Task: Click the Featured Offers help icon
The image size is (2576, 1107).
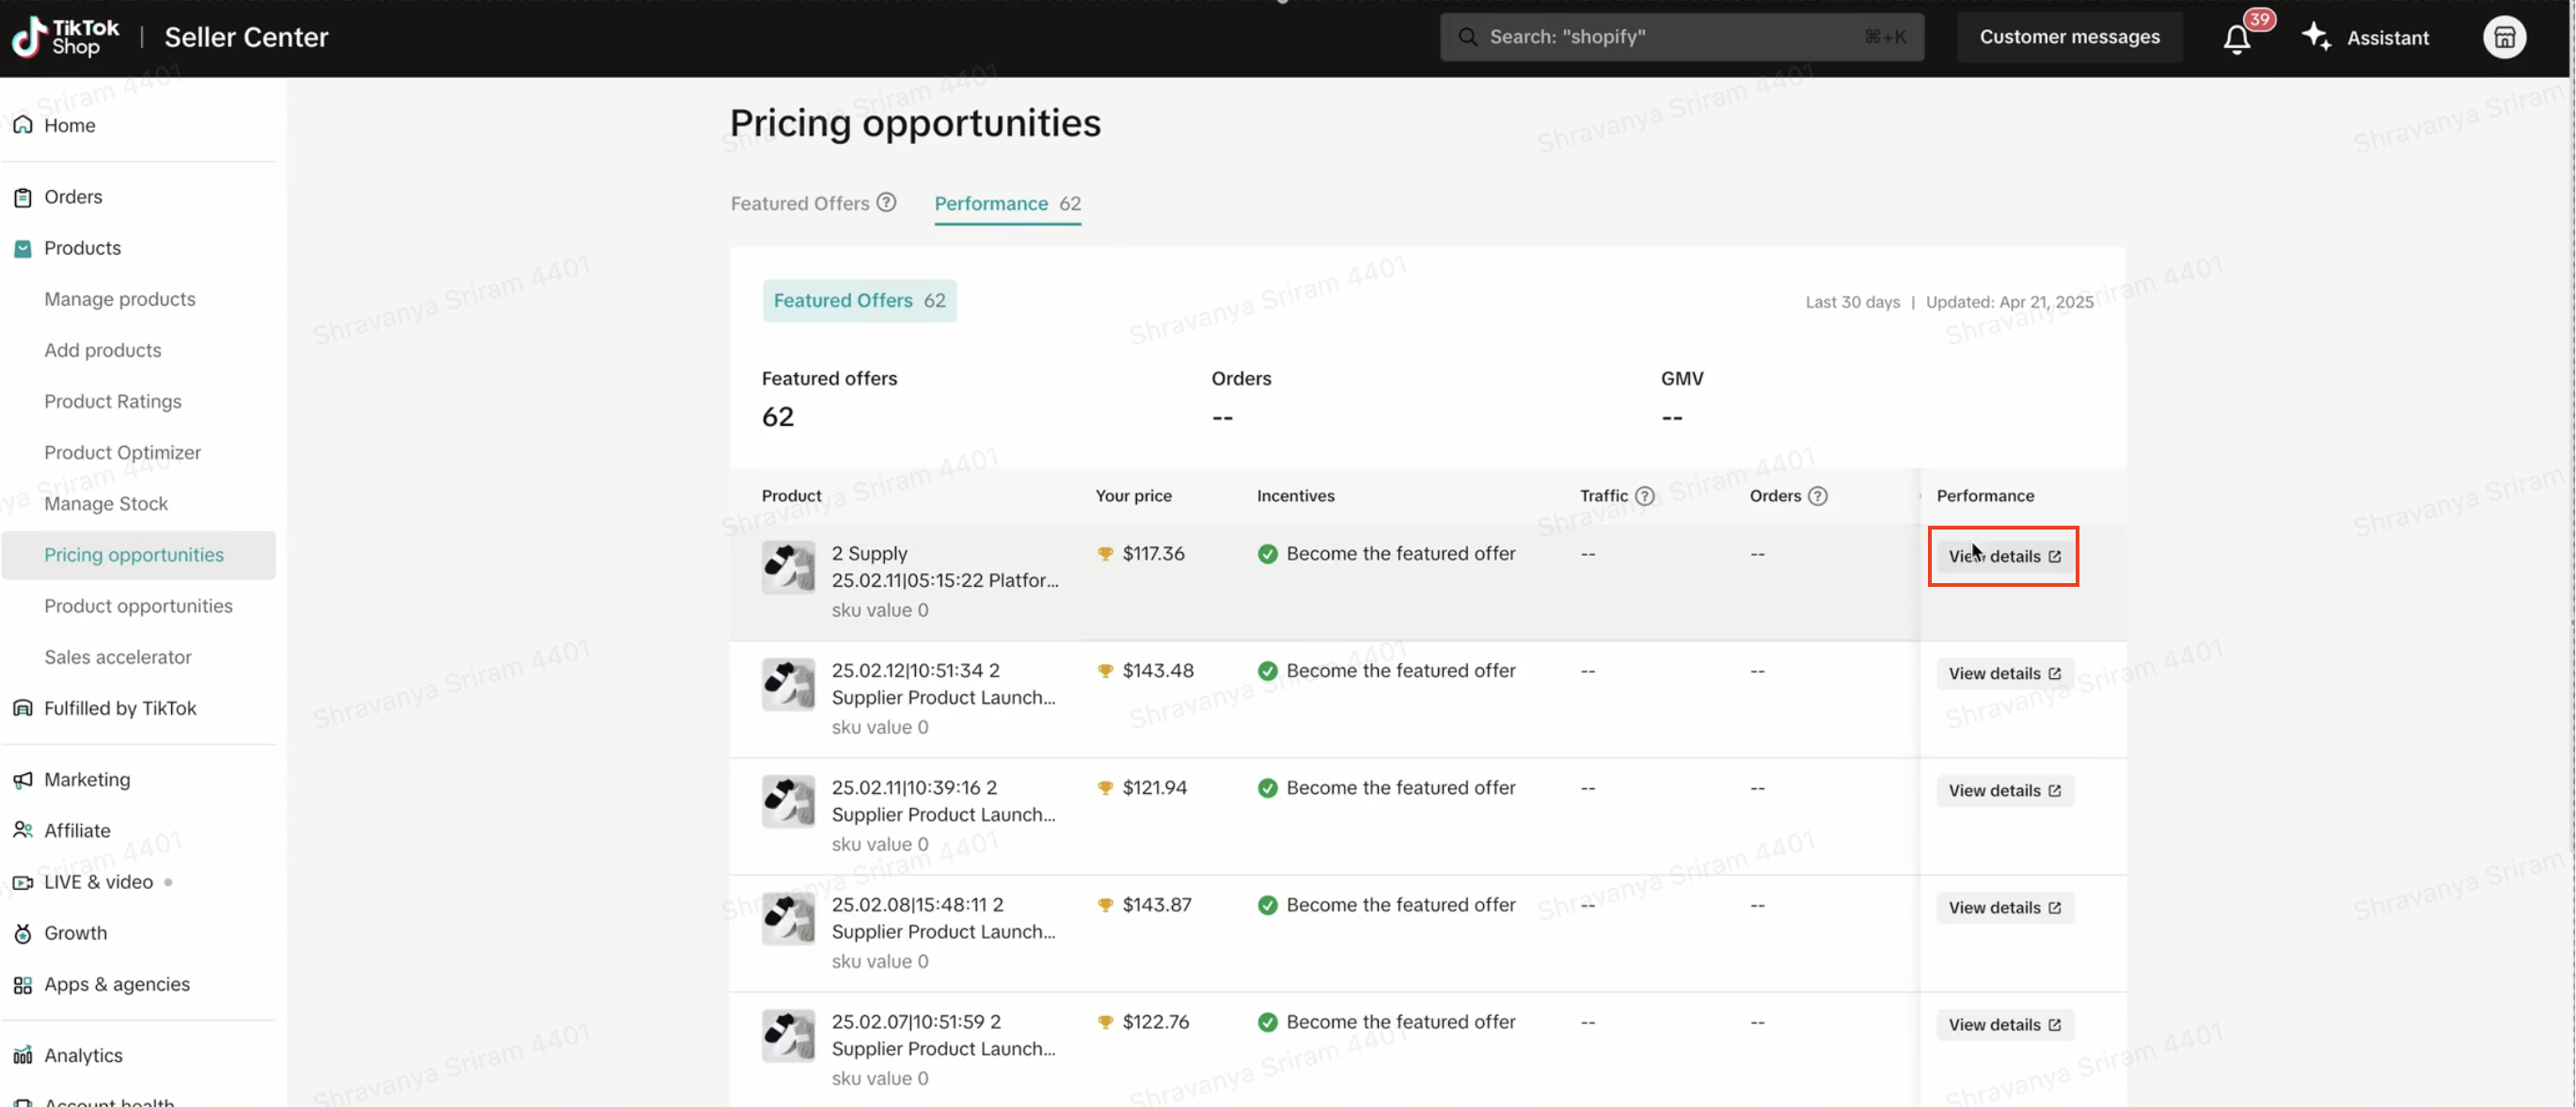Action: tap(886, 203)
